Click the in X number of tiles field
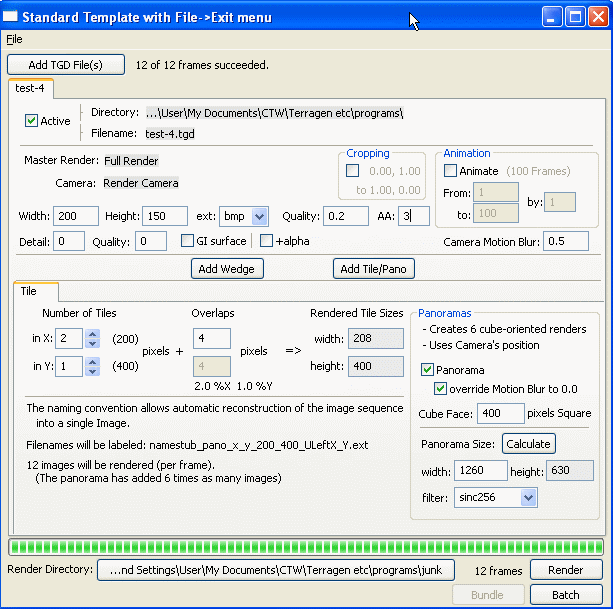This screenshot has height=609, width=613. tap(69, 339)
